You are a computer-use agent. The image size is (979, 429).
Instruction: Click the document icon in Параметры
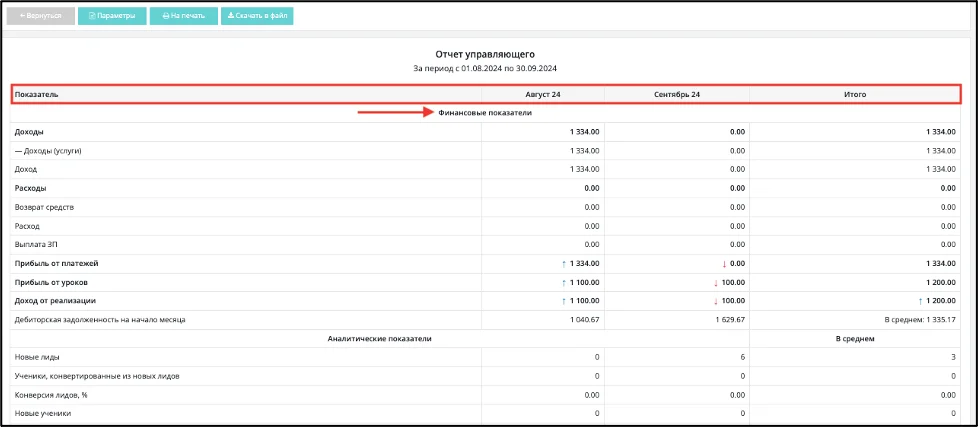coord(92,16)
